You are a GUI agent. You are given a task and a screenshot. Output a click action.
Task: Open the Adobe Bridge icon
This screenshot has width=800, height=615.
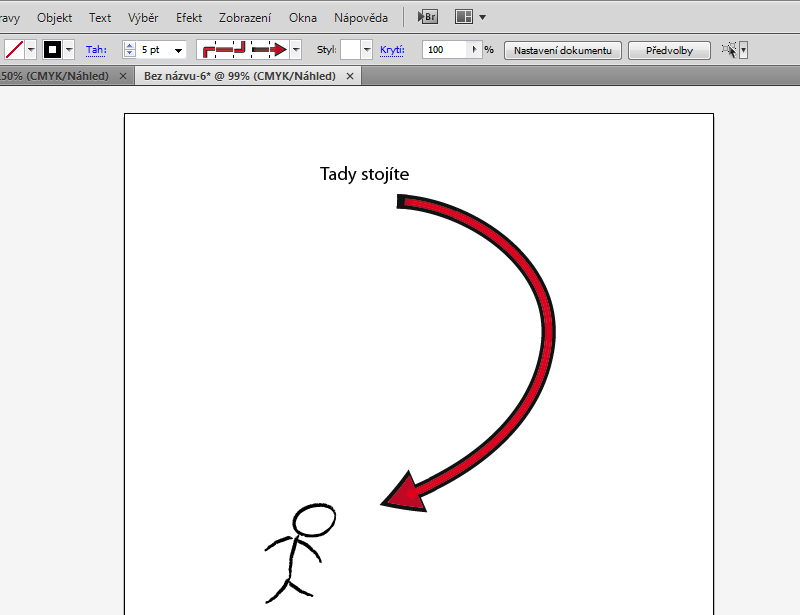point(427,17)
